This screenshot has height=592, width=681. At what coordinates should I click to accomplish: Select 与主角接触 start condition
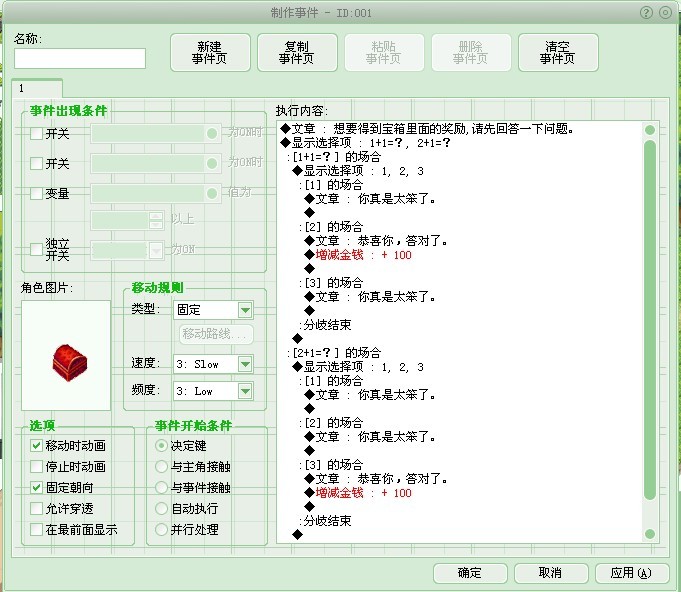click(x=161, y=466)
